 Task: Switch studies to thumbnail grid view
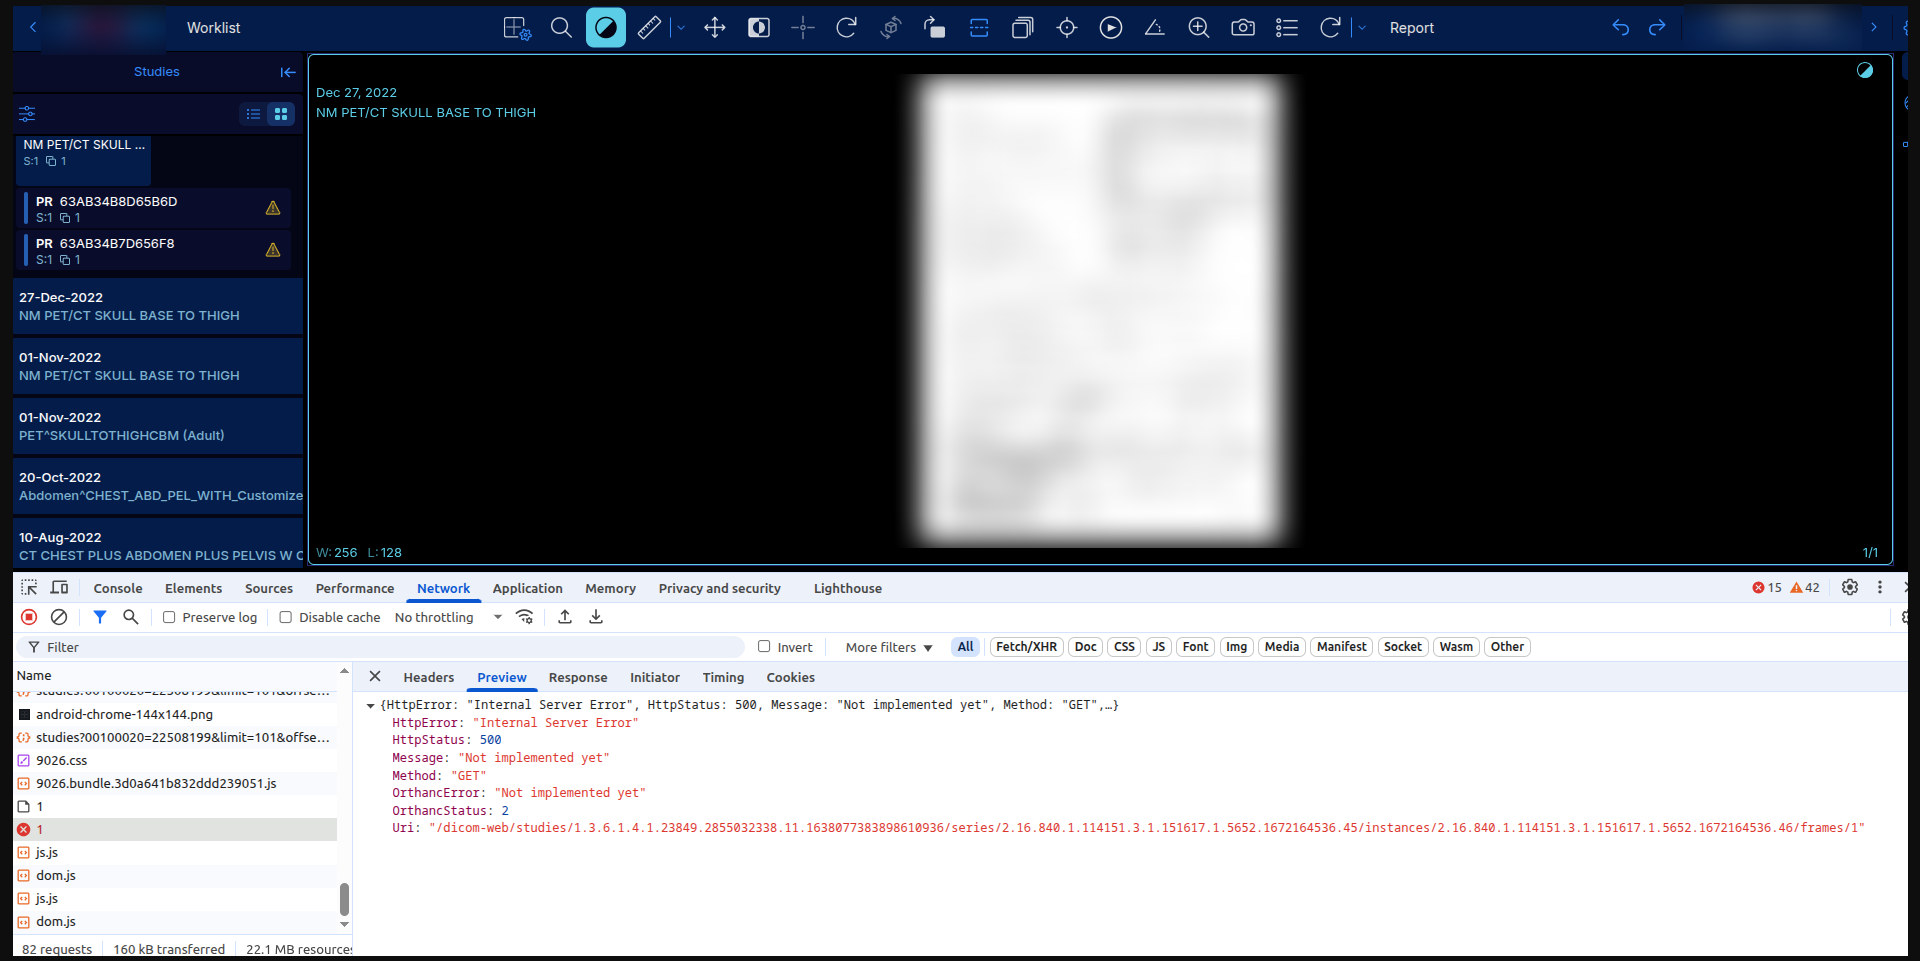click(281, 114)
